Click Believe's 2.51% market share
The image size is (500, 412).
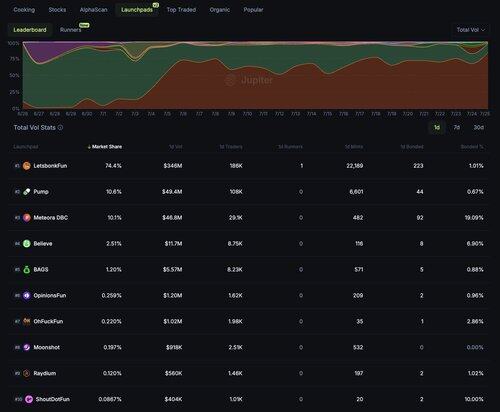coord(114,244)
